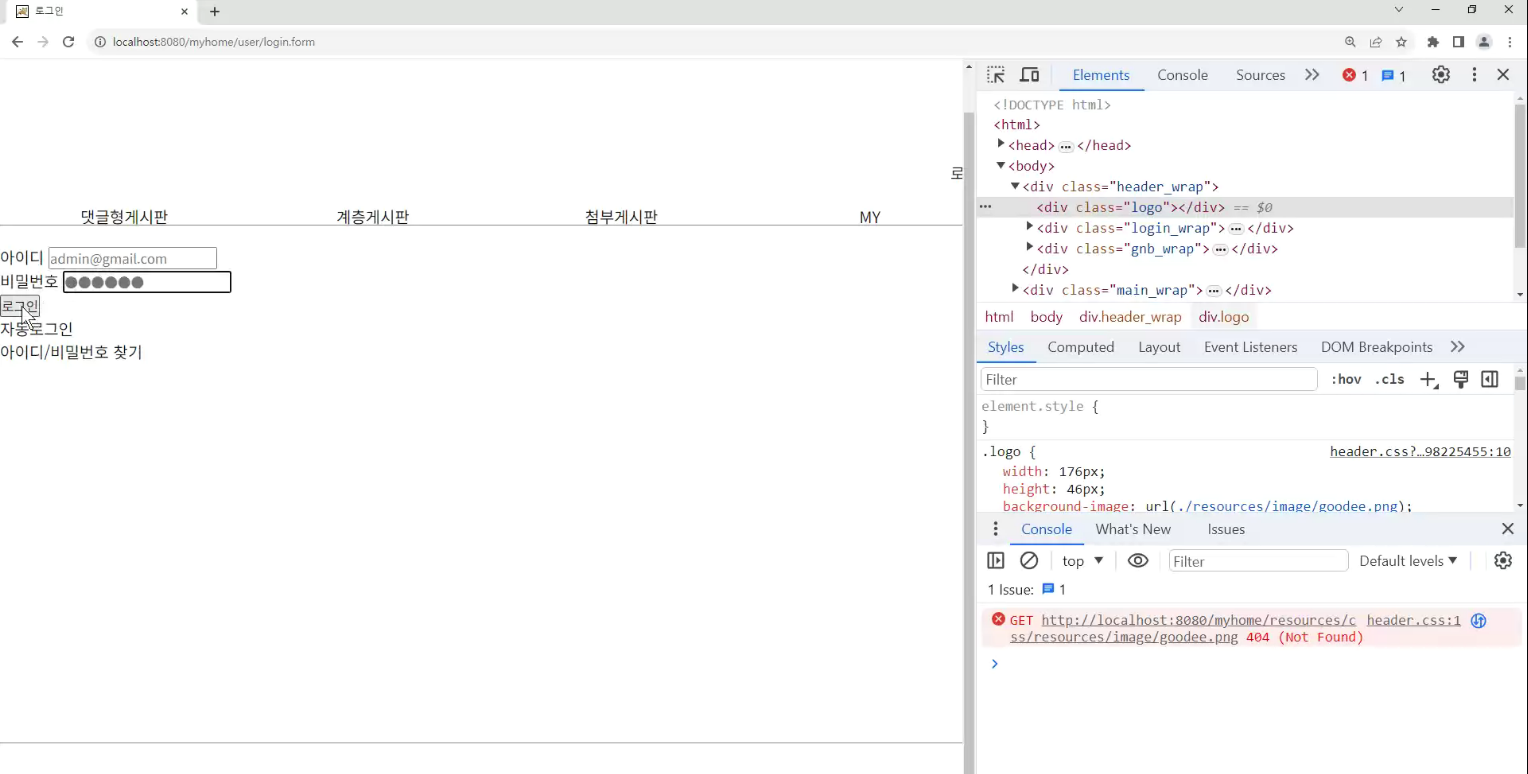Show more style pane tabs chevron

[1457, 347]
